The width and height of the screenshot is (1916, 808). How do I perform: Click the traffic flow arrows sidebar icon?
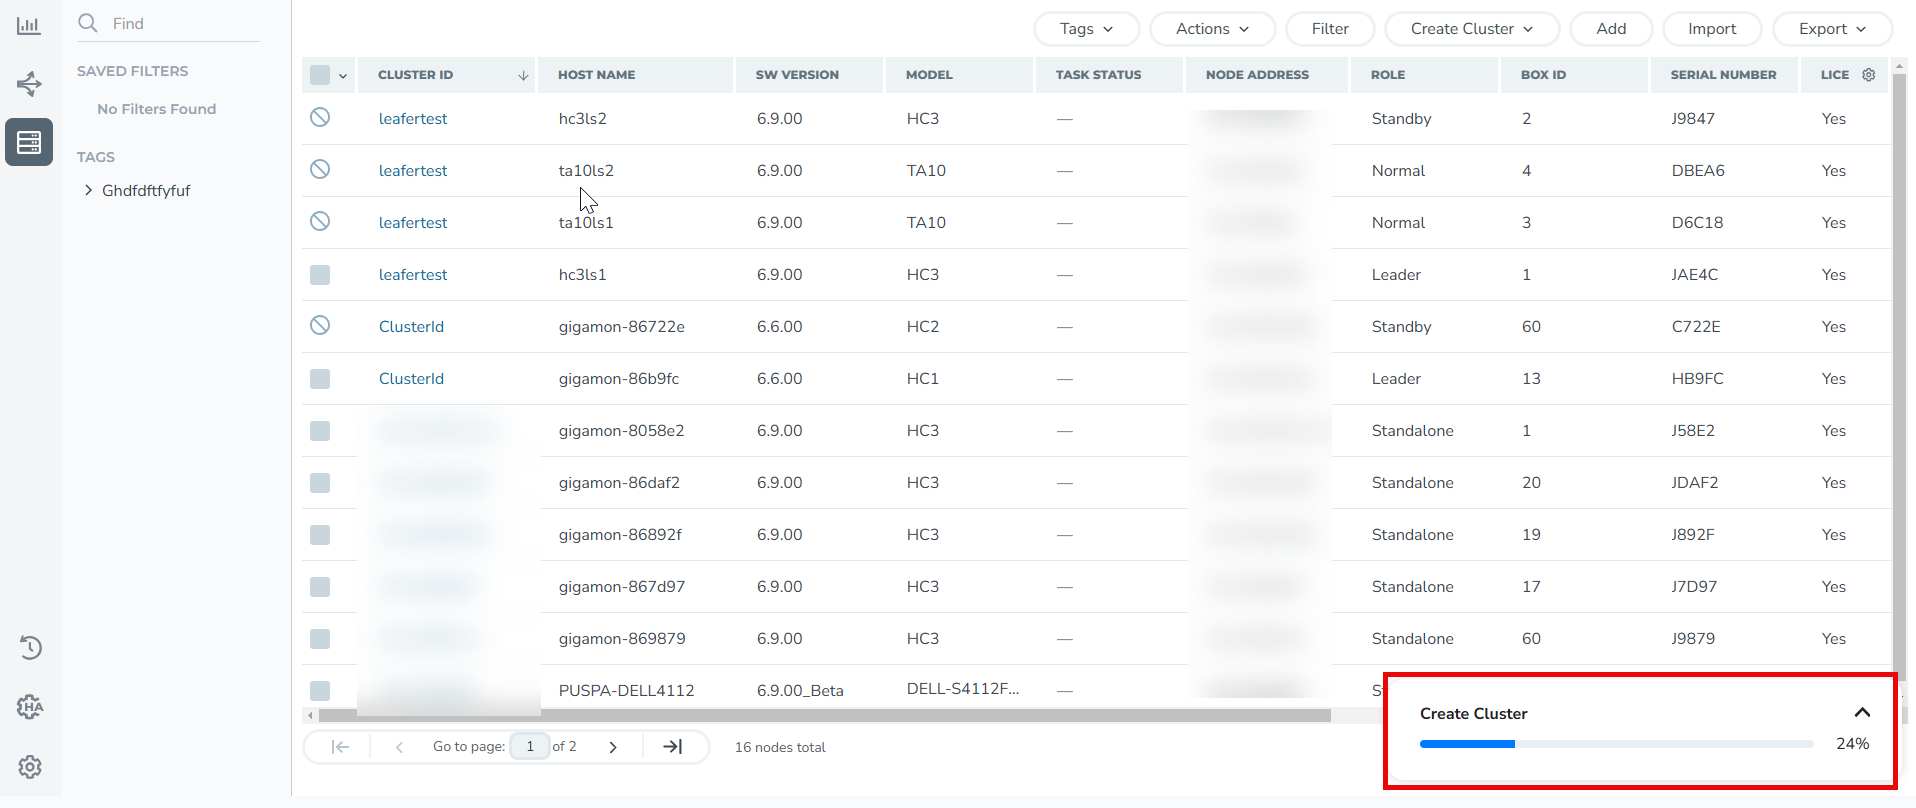click(x=29, y=84)
